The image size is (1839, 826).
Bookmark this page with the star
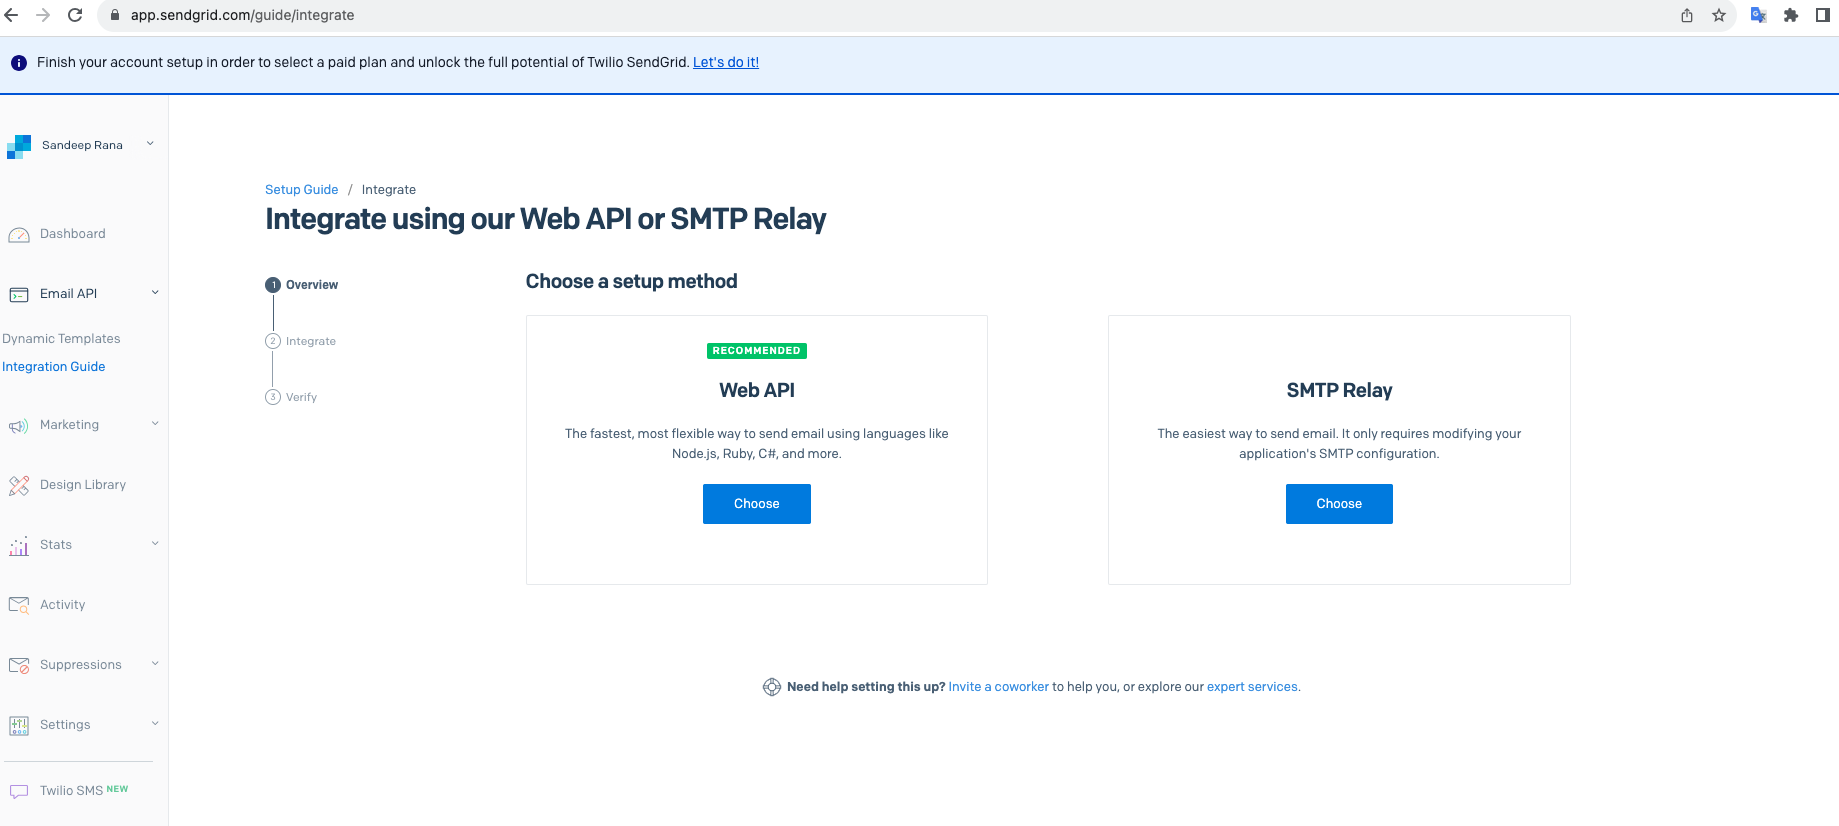[1719, 15]
